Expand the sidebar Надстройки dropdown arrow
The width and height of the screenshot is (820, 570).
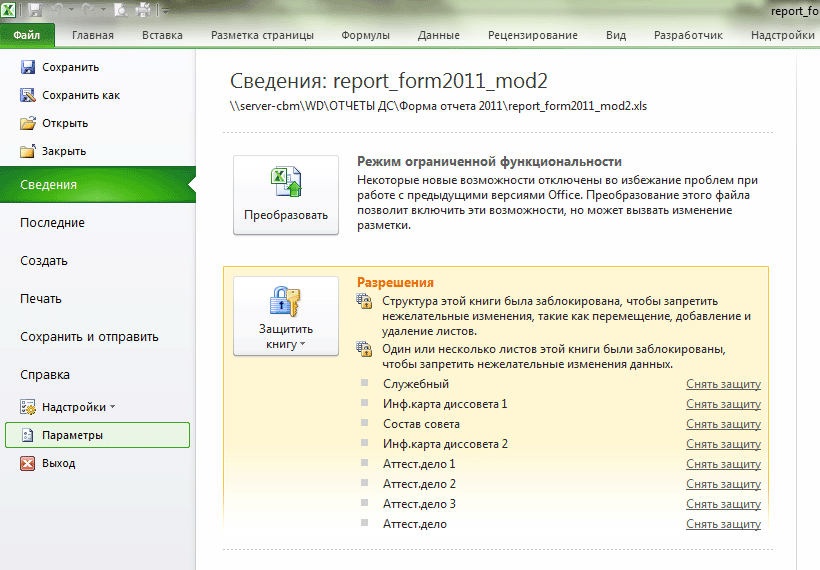[x=113, y=407]
